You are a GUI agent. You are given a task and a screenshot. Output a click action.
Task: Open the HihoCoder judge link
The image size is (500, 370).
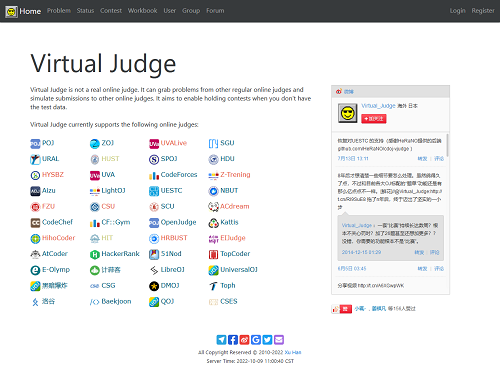coord(58,238)
